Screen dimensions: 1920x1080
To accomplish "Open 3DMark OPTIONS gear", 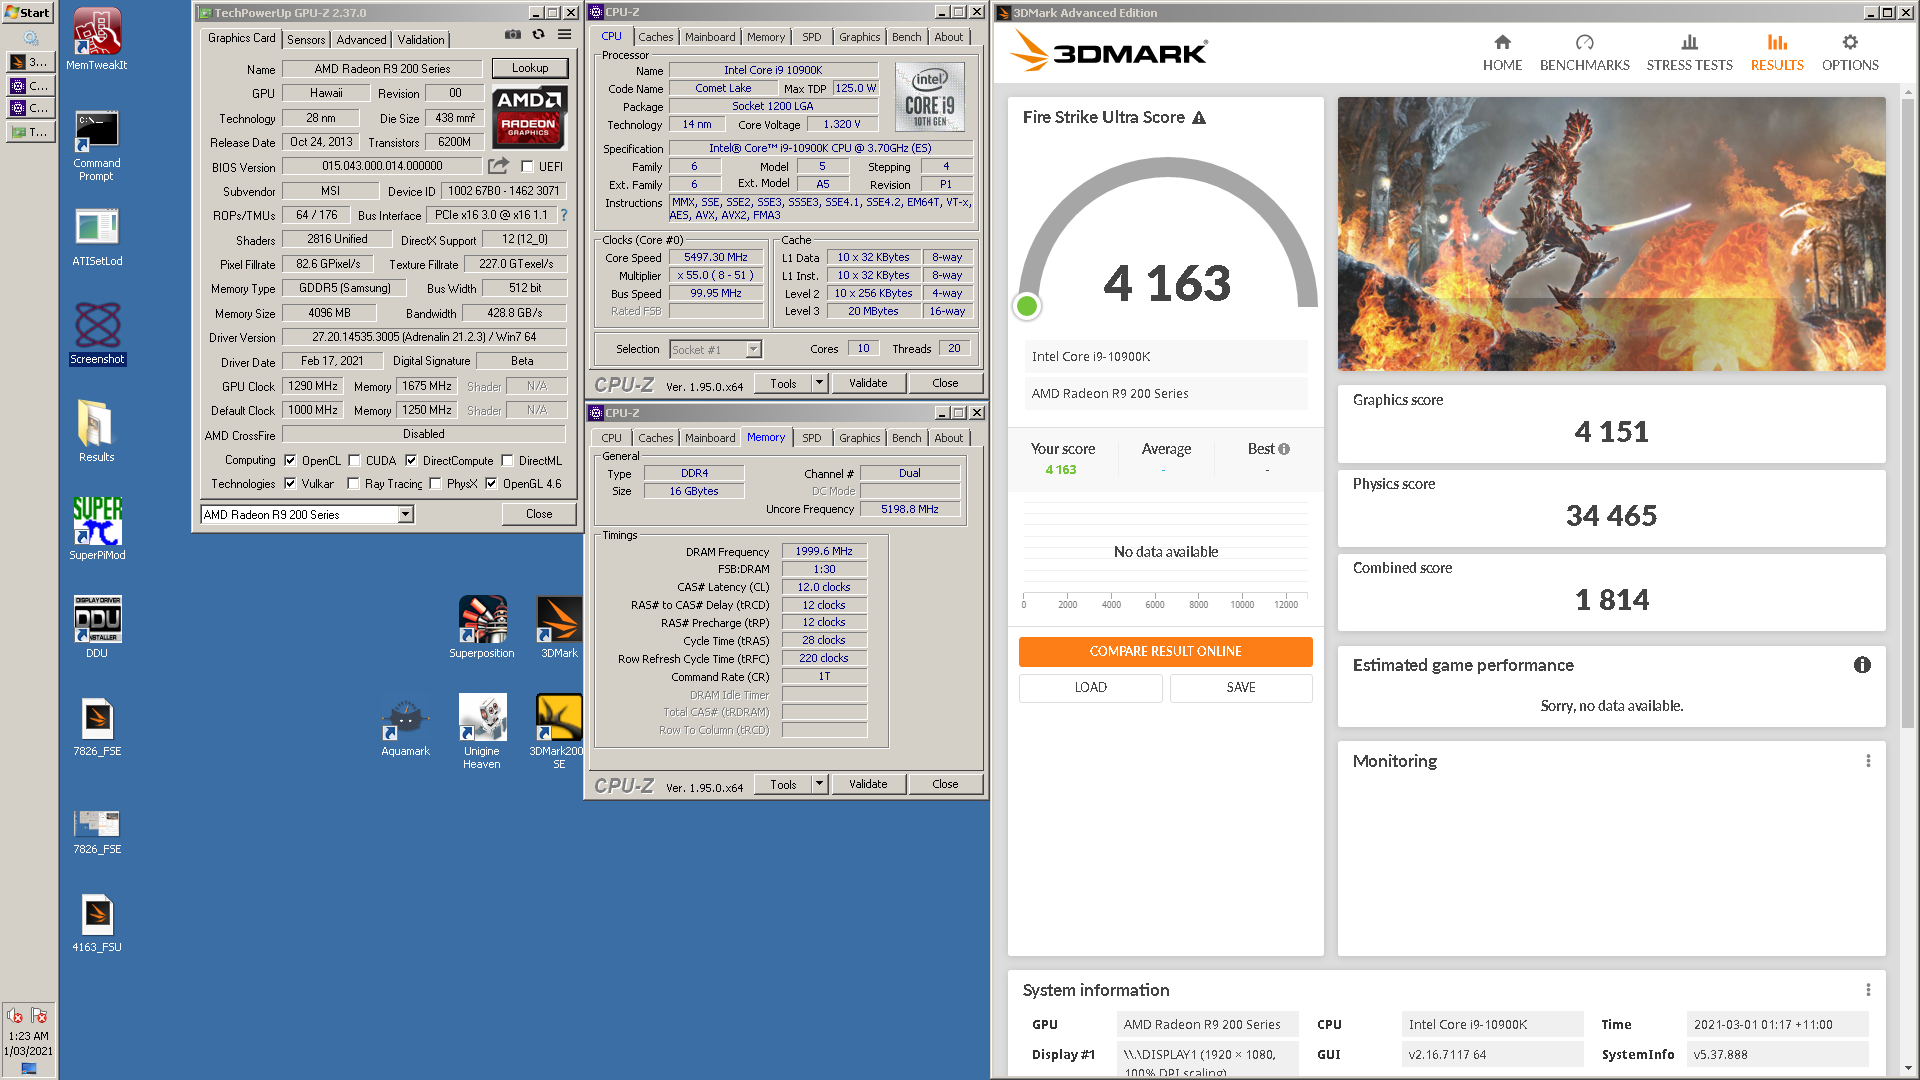I will click(x=1850, y=53).
